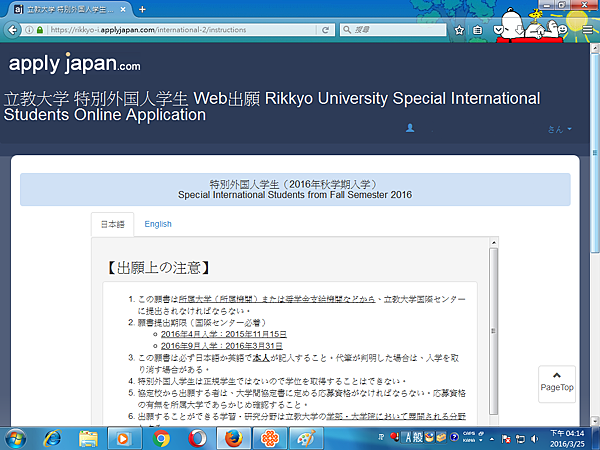Open the media player taskbar icon
This screenshot has width=600, height=450.
point(124,439)
